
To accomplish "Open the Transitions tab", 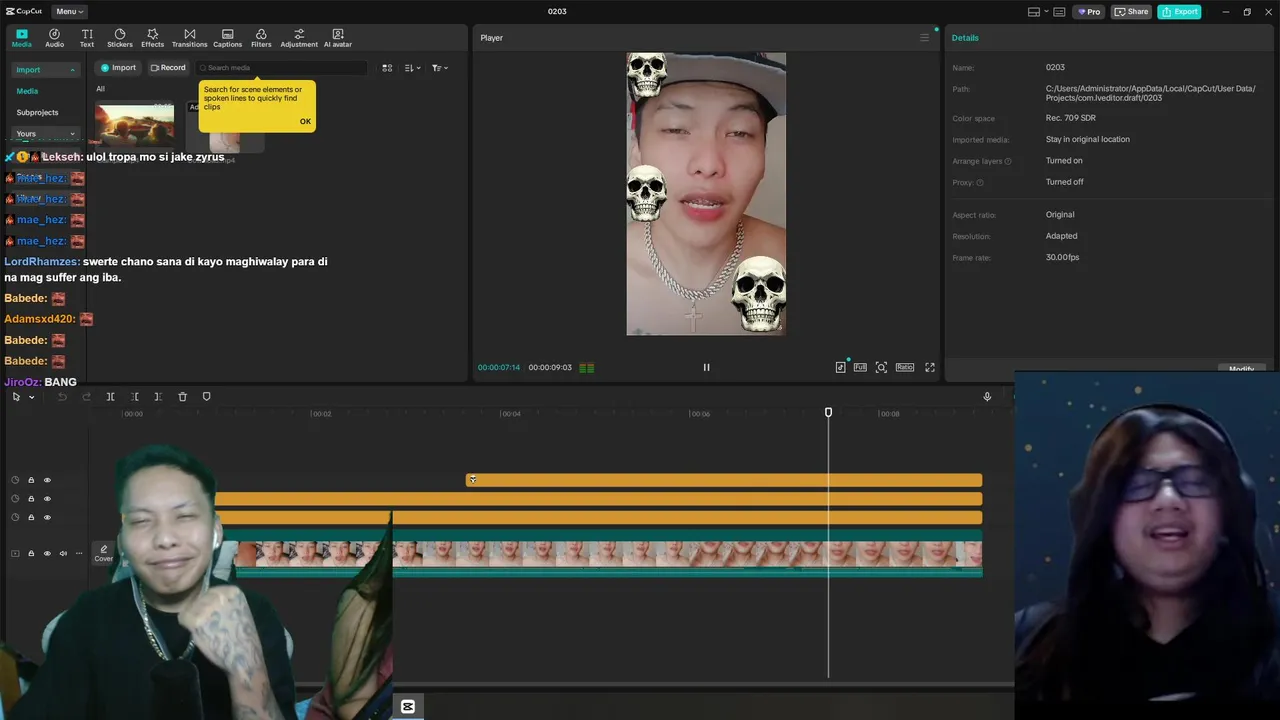I will tap(189, 38).
